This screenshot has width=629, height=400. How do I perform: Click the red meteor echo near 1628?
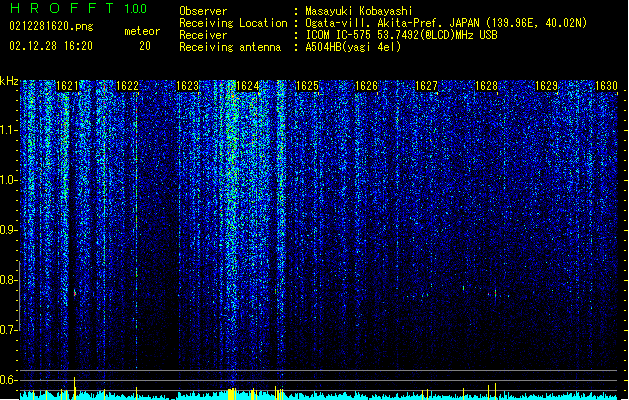495,294
